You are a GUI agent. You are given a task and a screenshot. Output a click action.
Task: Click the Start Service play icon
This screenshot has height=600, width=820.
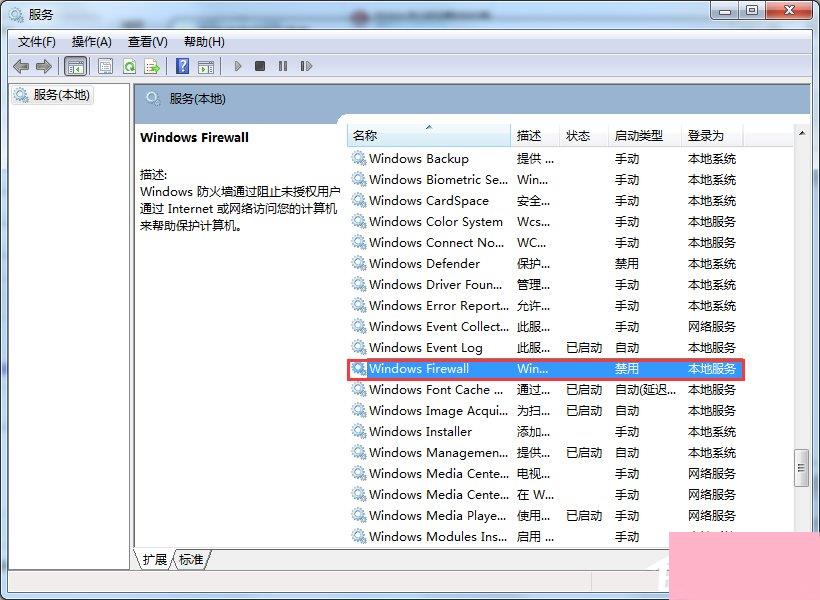[x=238, y=66]
